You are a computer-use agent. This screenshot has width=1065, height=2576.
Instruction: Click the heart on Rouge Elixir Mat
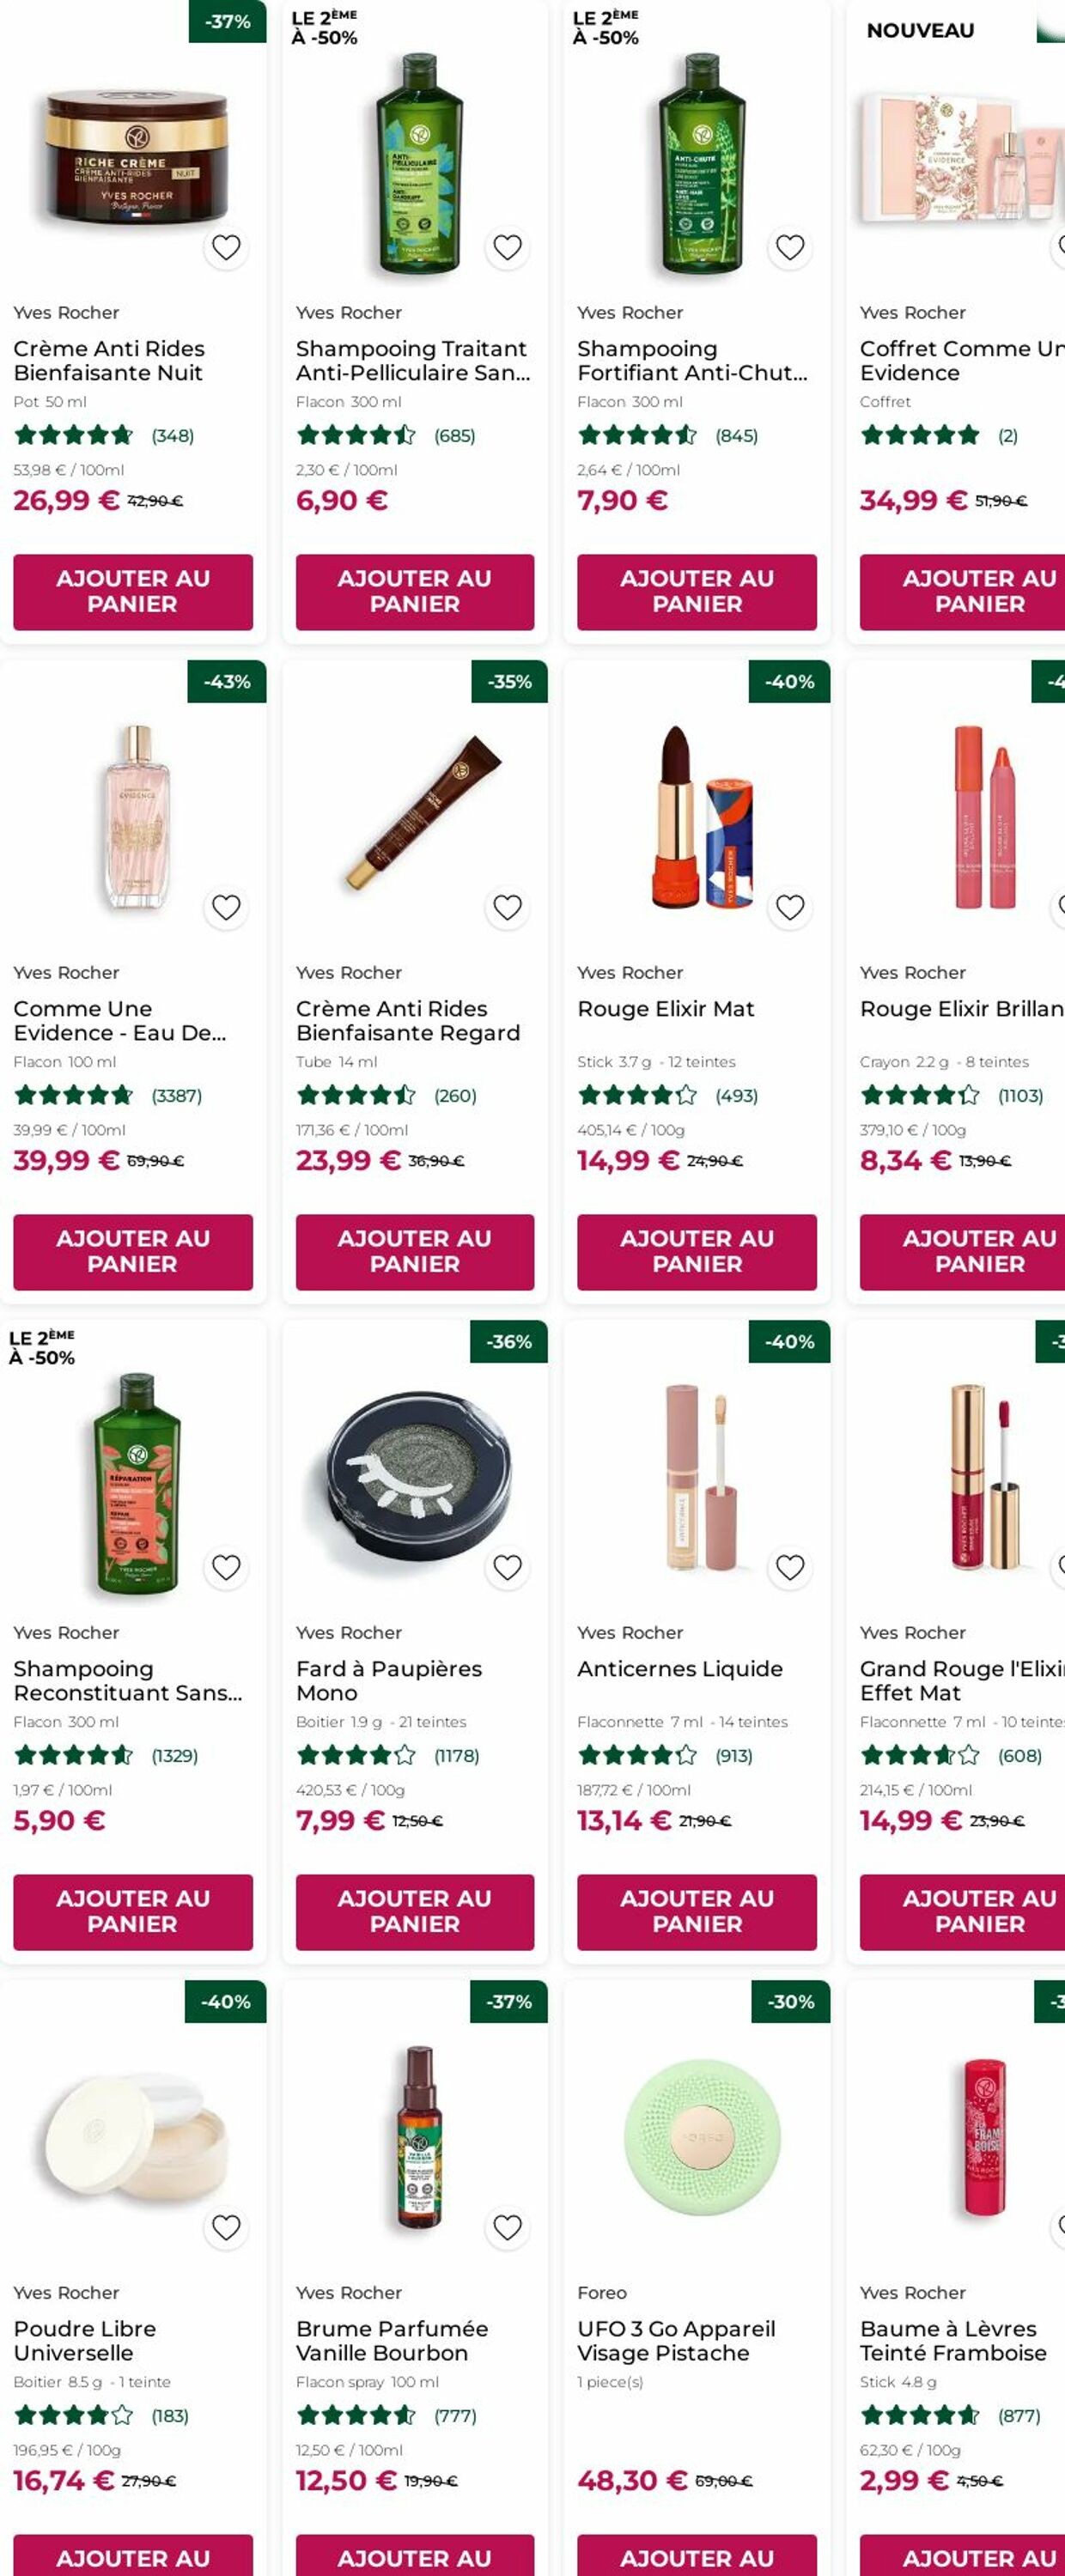[x=789, y=906]
